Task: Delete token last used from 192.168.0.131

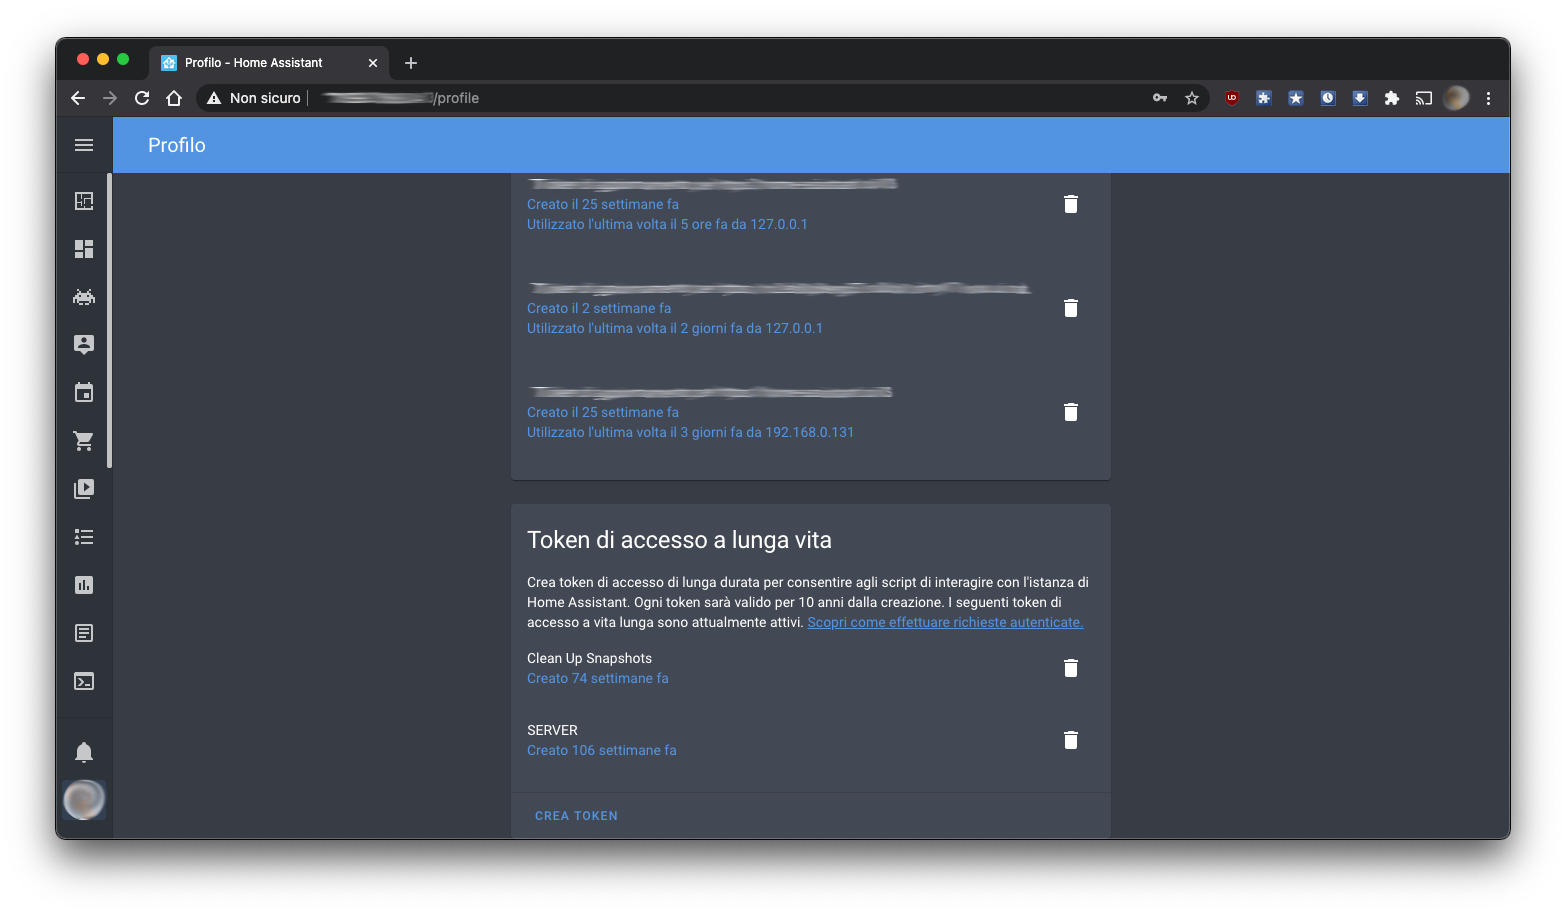Action: pyautogui.click(x=1071, y=412)
